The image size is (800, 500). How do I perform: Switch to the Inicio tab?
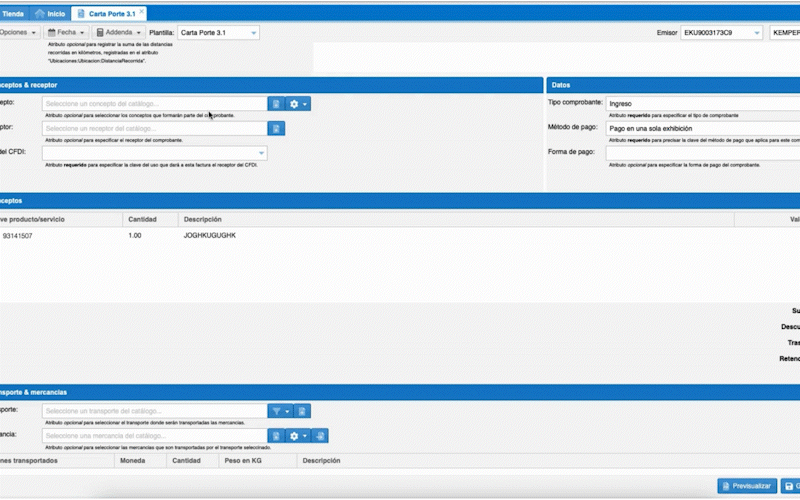pos(50,14)
